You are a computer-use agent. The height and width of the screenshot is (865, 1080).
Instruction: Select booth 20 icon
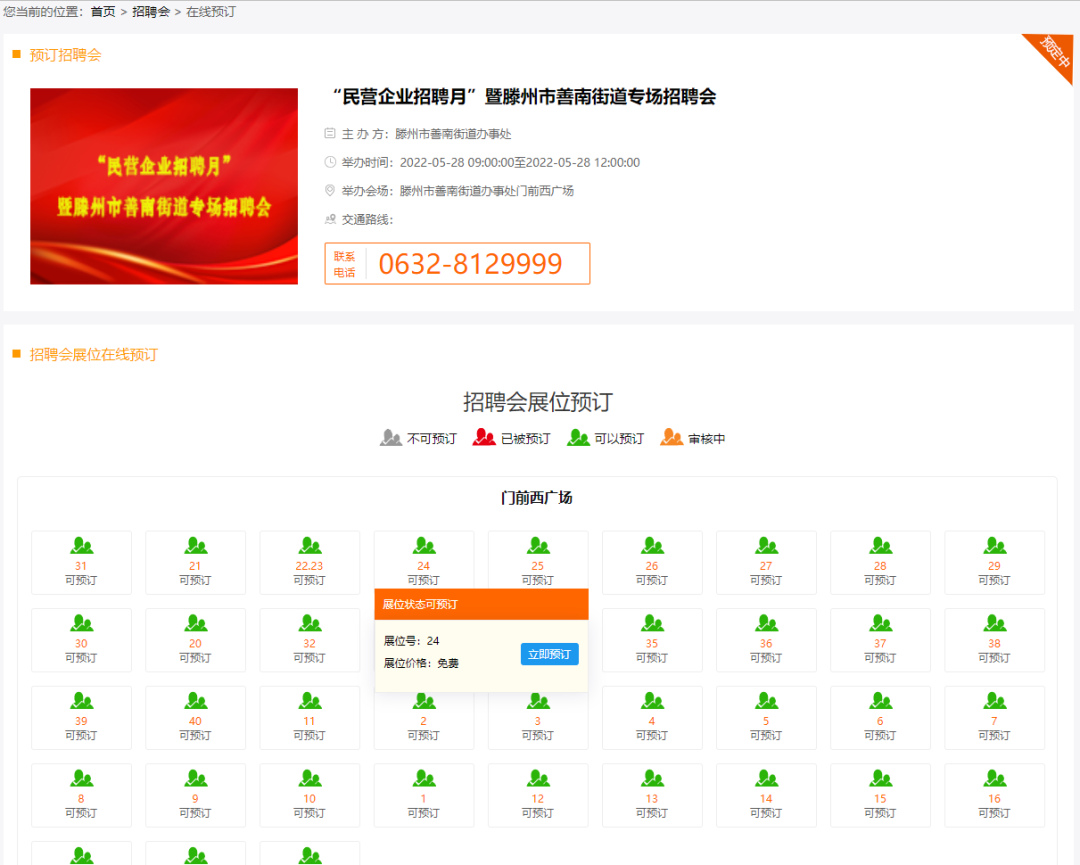196,623
